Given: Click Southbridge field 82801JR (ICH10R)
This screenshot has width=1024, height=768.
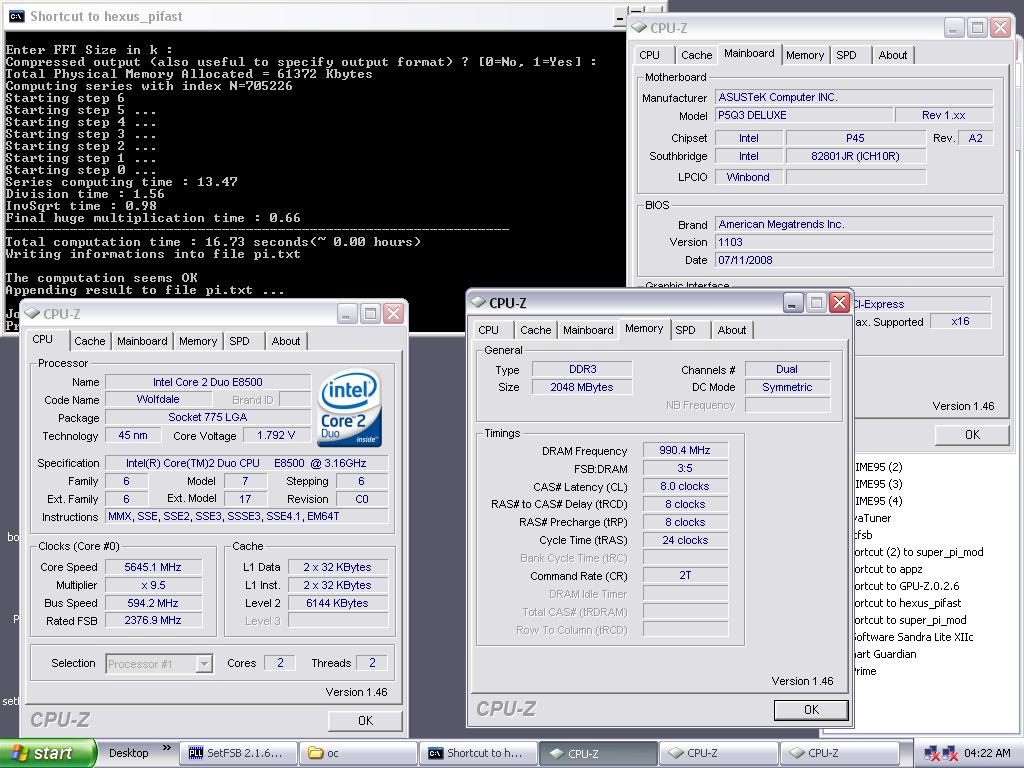Looking at the screenshot, I should click(x=856, y=156).
